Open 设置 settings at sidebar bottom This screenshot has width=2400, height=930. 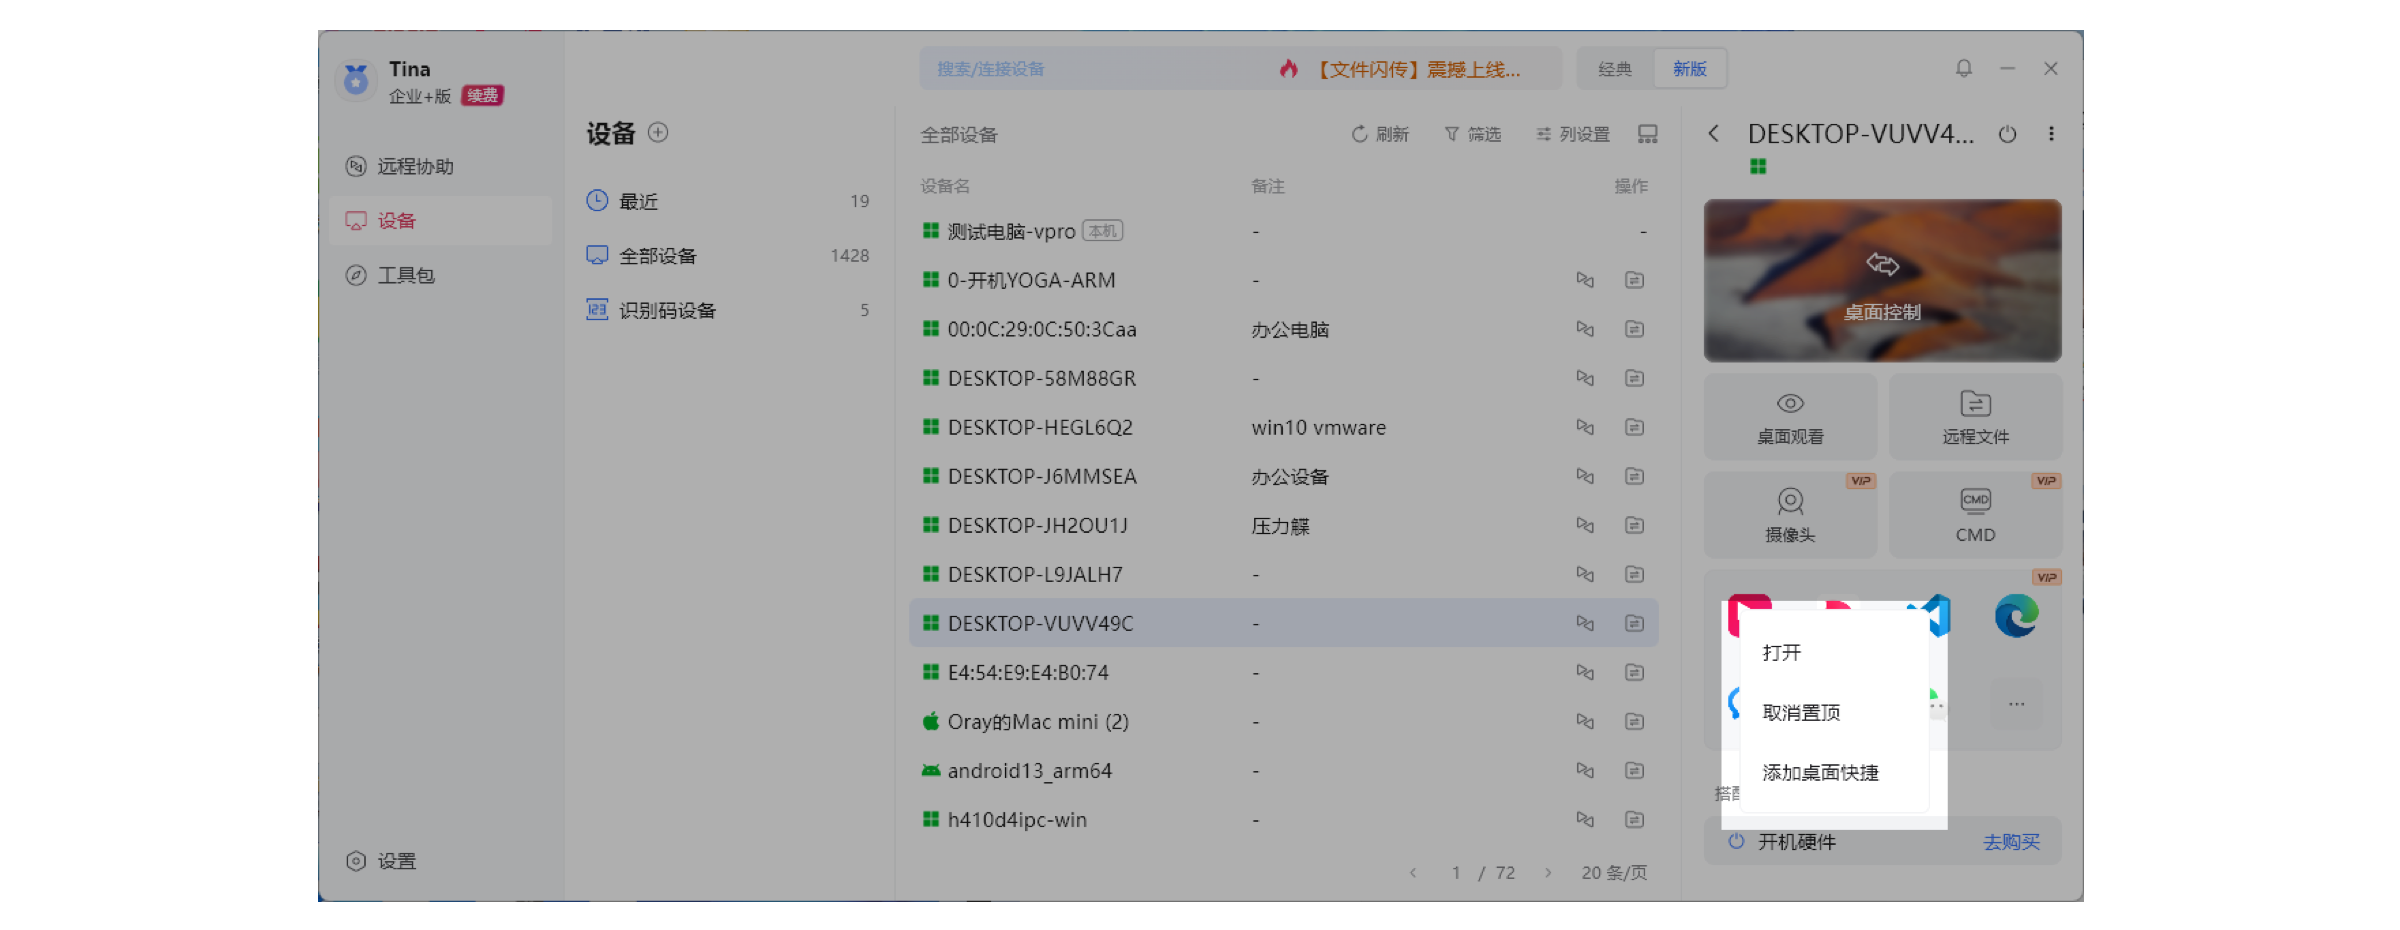[381, 861]
